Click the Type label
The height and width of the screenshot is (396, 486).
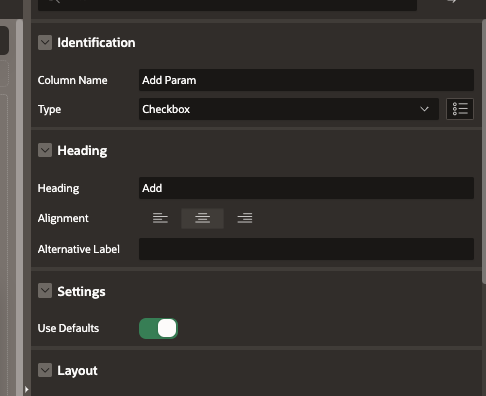tap(49, 109)
